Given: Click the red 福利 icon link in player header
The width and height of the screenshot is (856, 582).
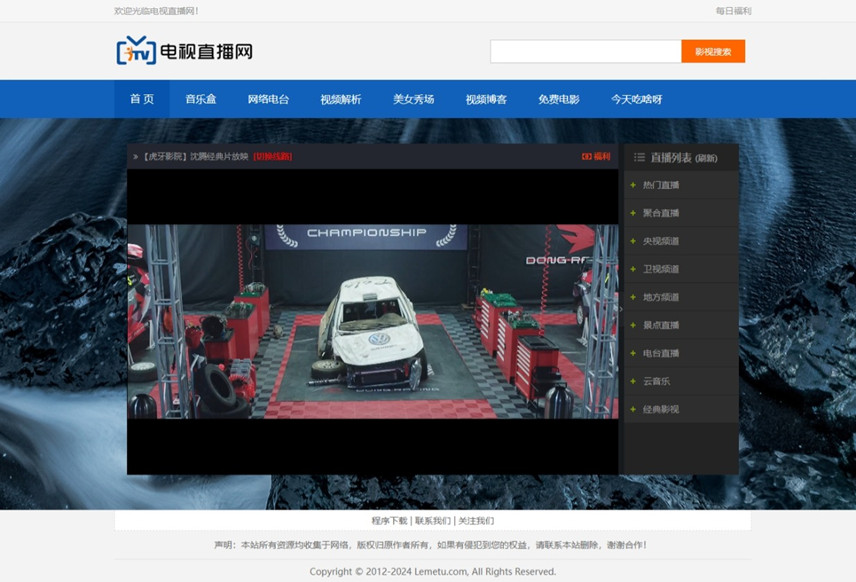Looking at the screenshot, I should [596, 157].
